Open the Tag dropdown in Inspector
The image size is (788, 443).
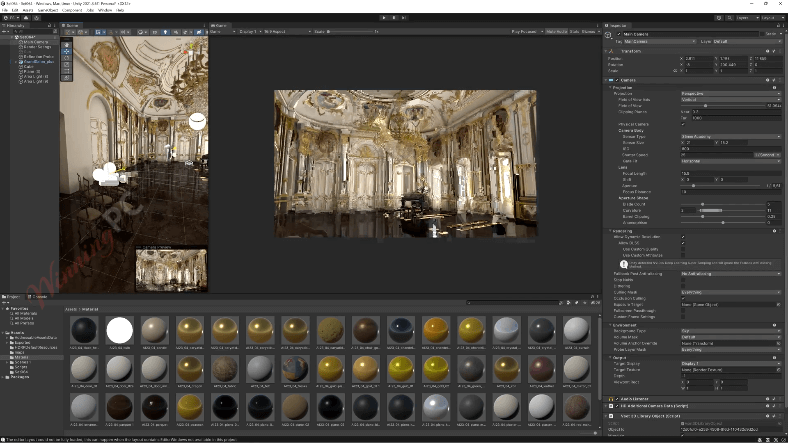659,41
